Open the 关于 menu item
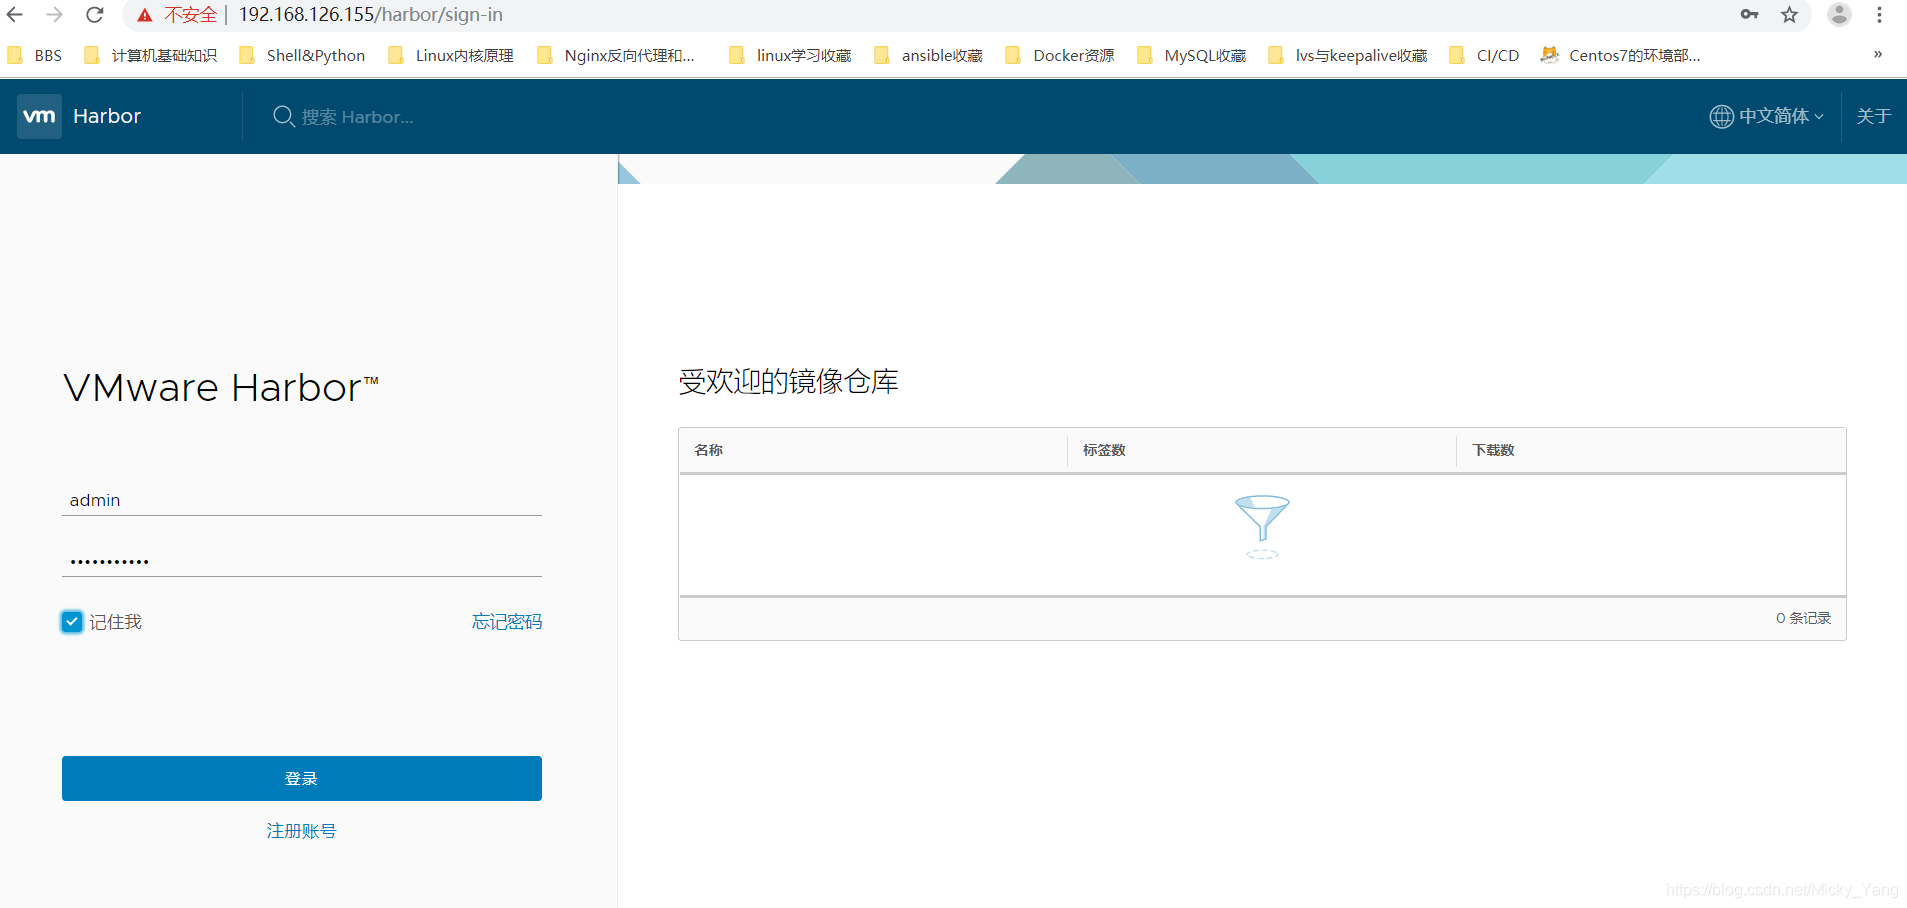Screen dimensions: 1907x908 1874,116
